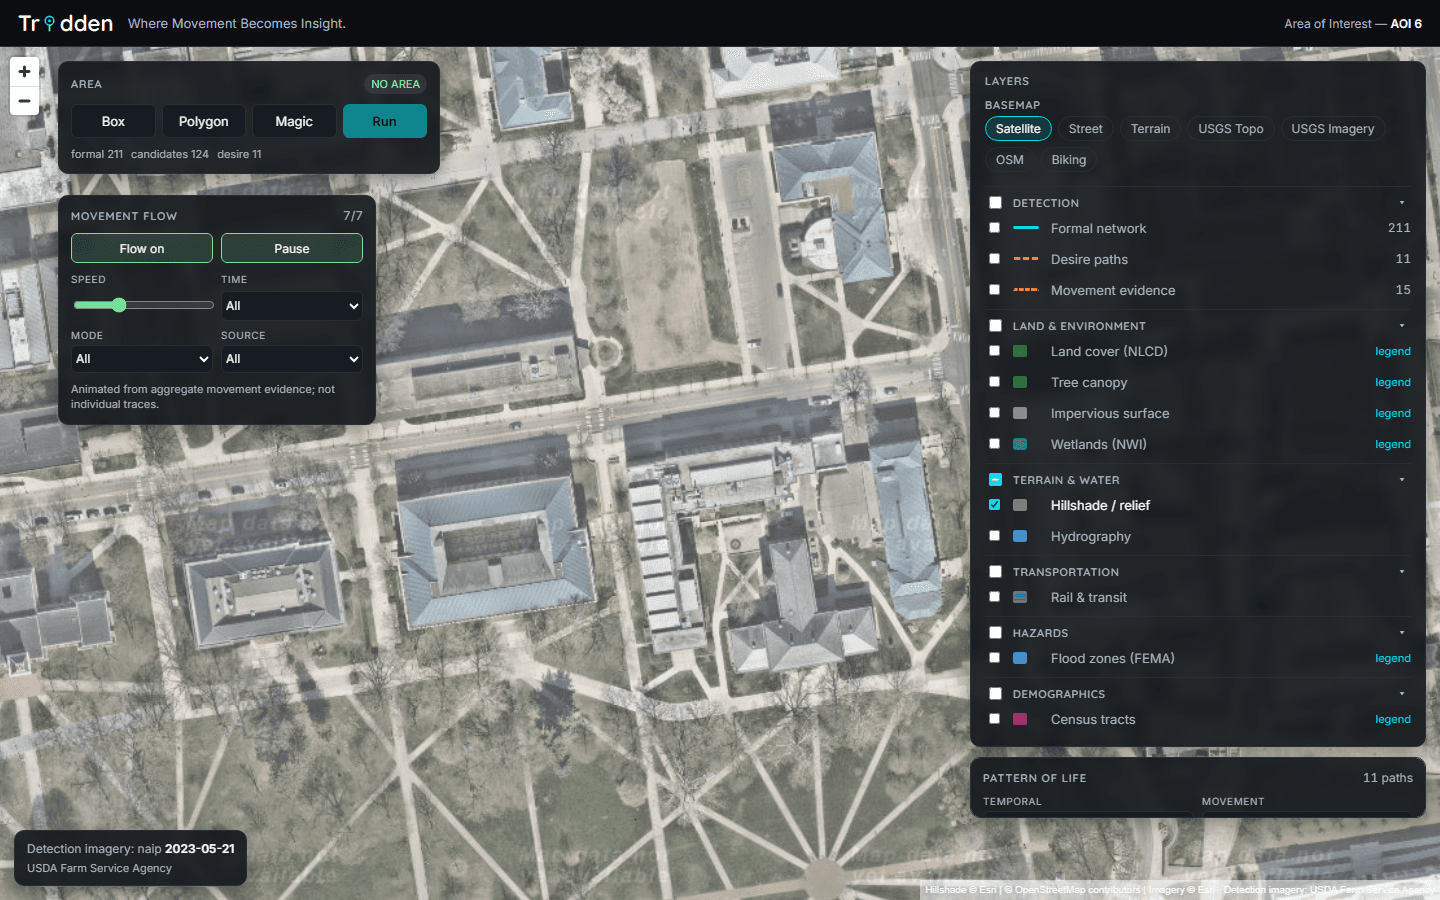Toggle the Impervious surface checkbox
The width and height of the screenshot is (1440, 900).
tap(994, 413)
